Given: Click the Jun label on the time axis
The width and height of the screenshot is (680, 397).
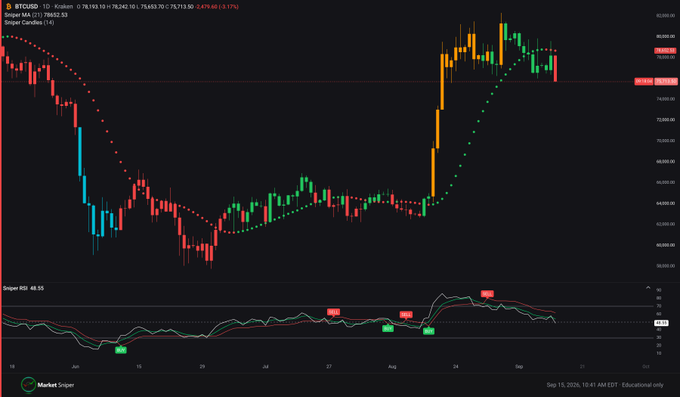Looking at the screenshot, I should tap(75, 367).
